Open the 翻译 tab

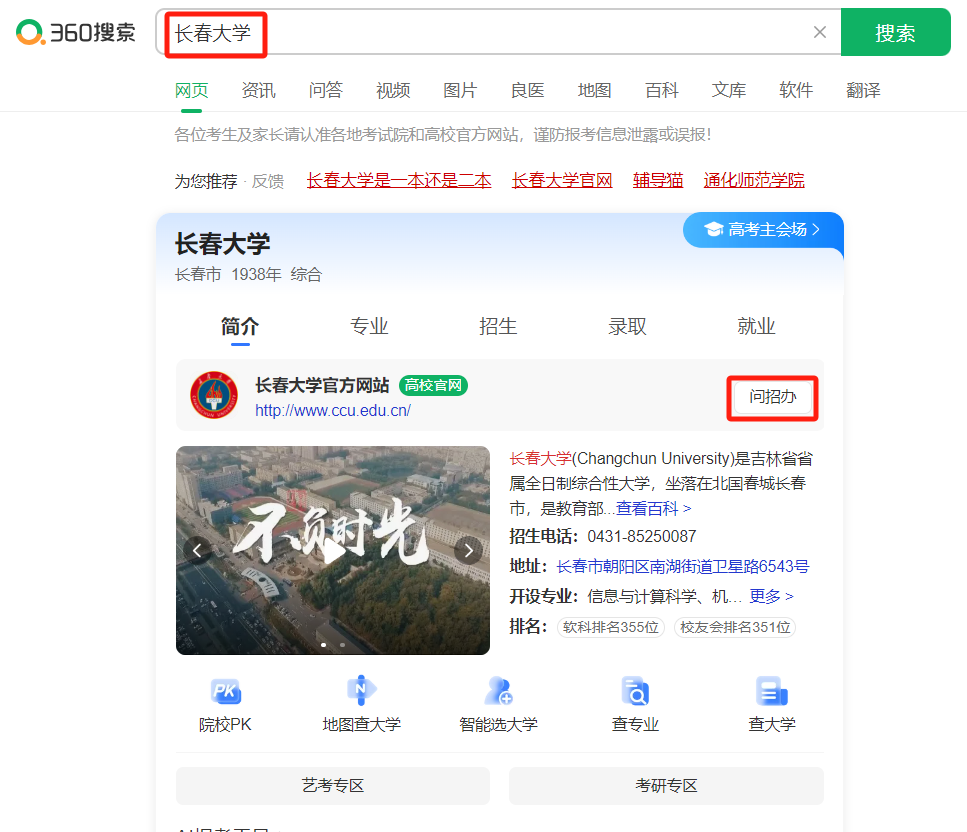click(863, 91)
